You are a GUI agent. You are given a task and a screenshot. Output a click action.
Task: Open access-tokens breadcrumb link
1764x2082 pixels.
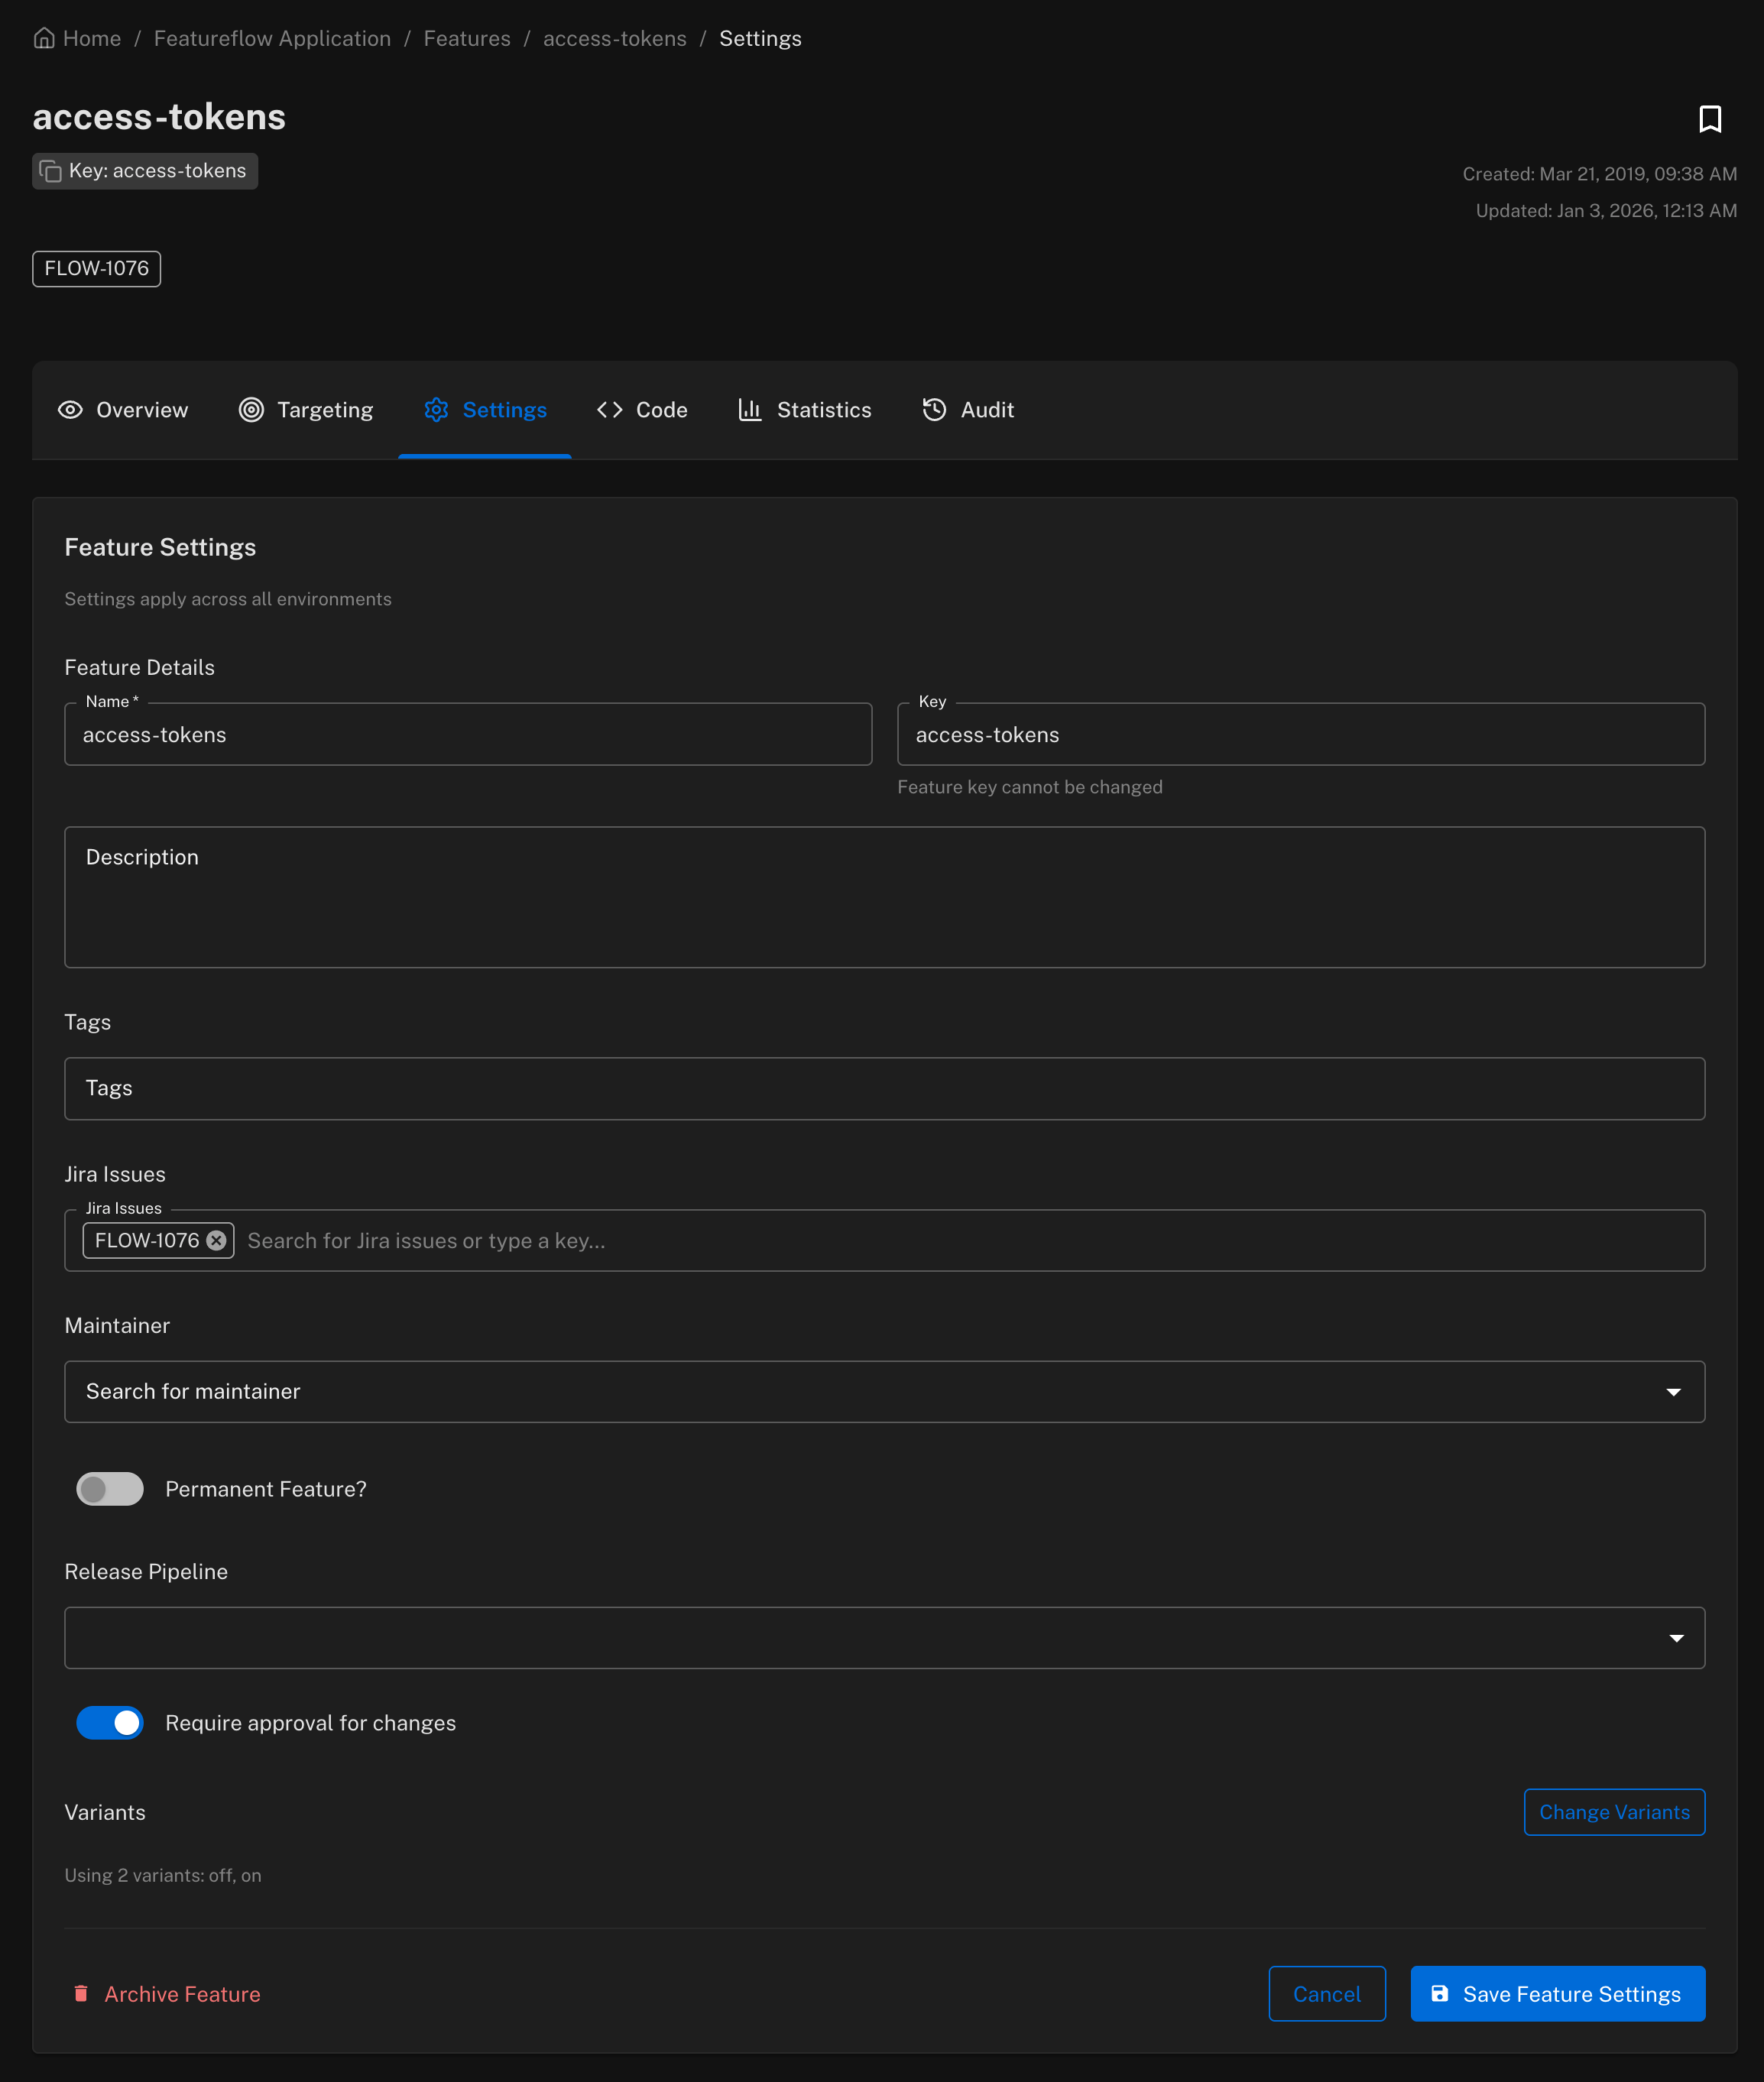(615, 38)
